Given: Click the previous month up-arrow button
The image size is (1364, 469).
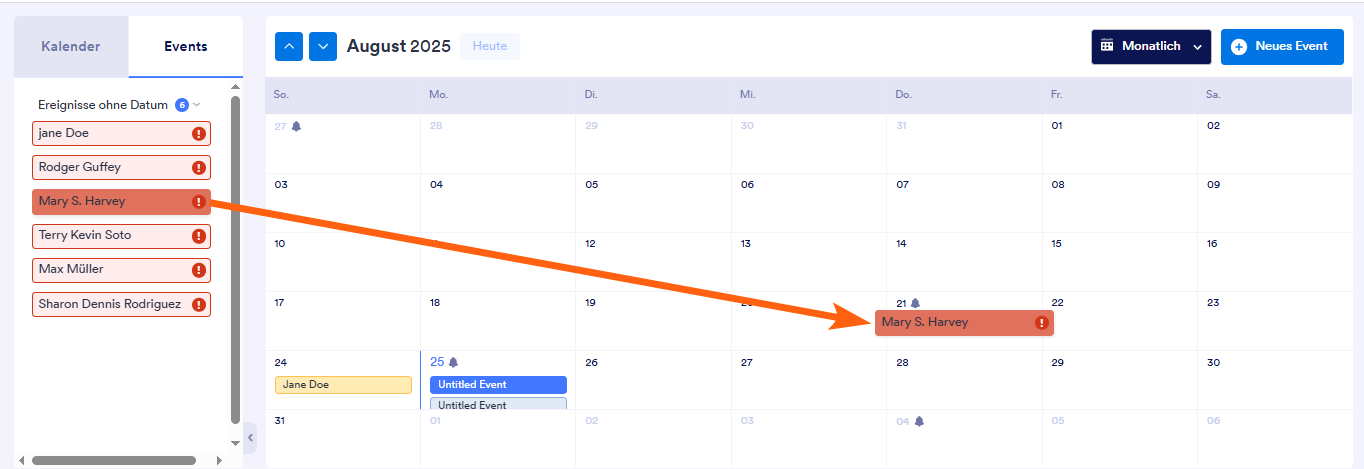Looking at the screenshot, I should pos(289,46).
